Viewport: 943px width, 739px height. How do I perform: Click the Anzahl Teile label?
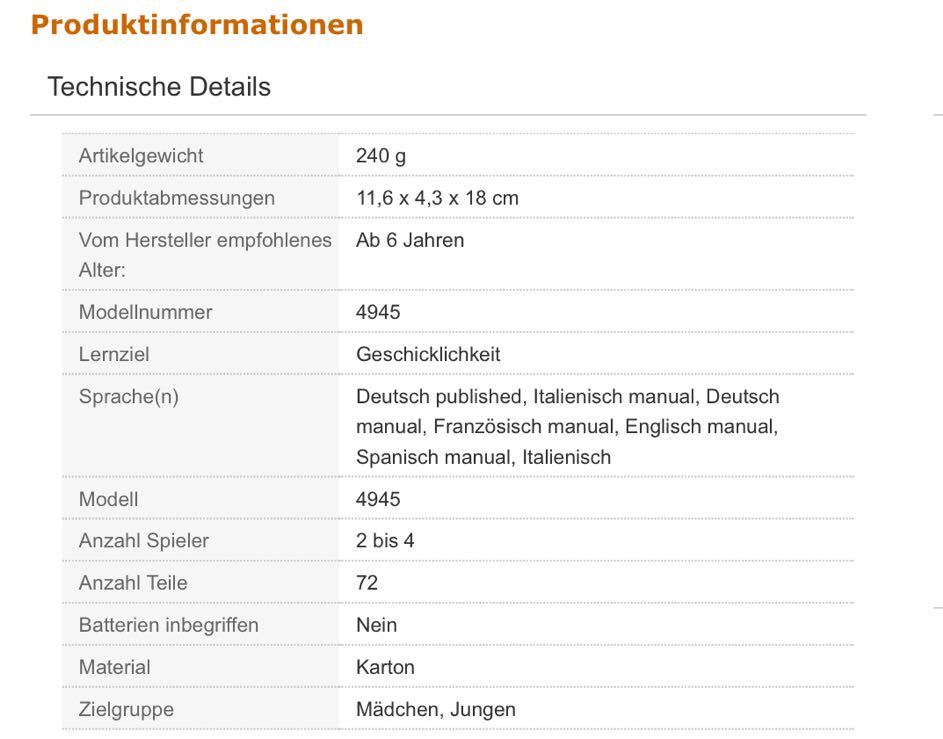click(x=133, y=583)
